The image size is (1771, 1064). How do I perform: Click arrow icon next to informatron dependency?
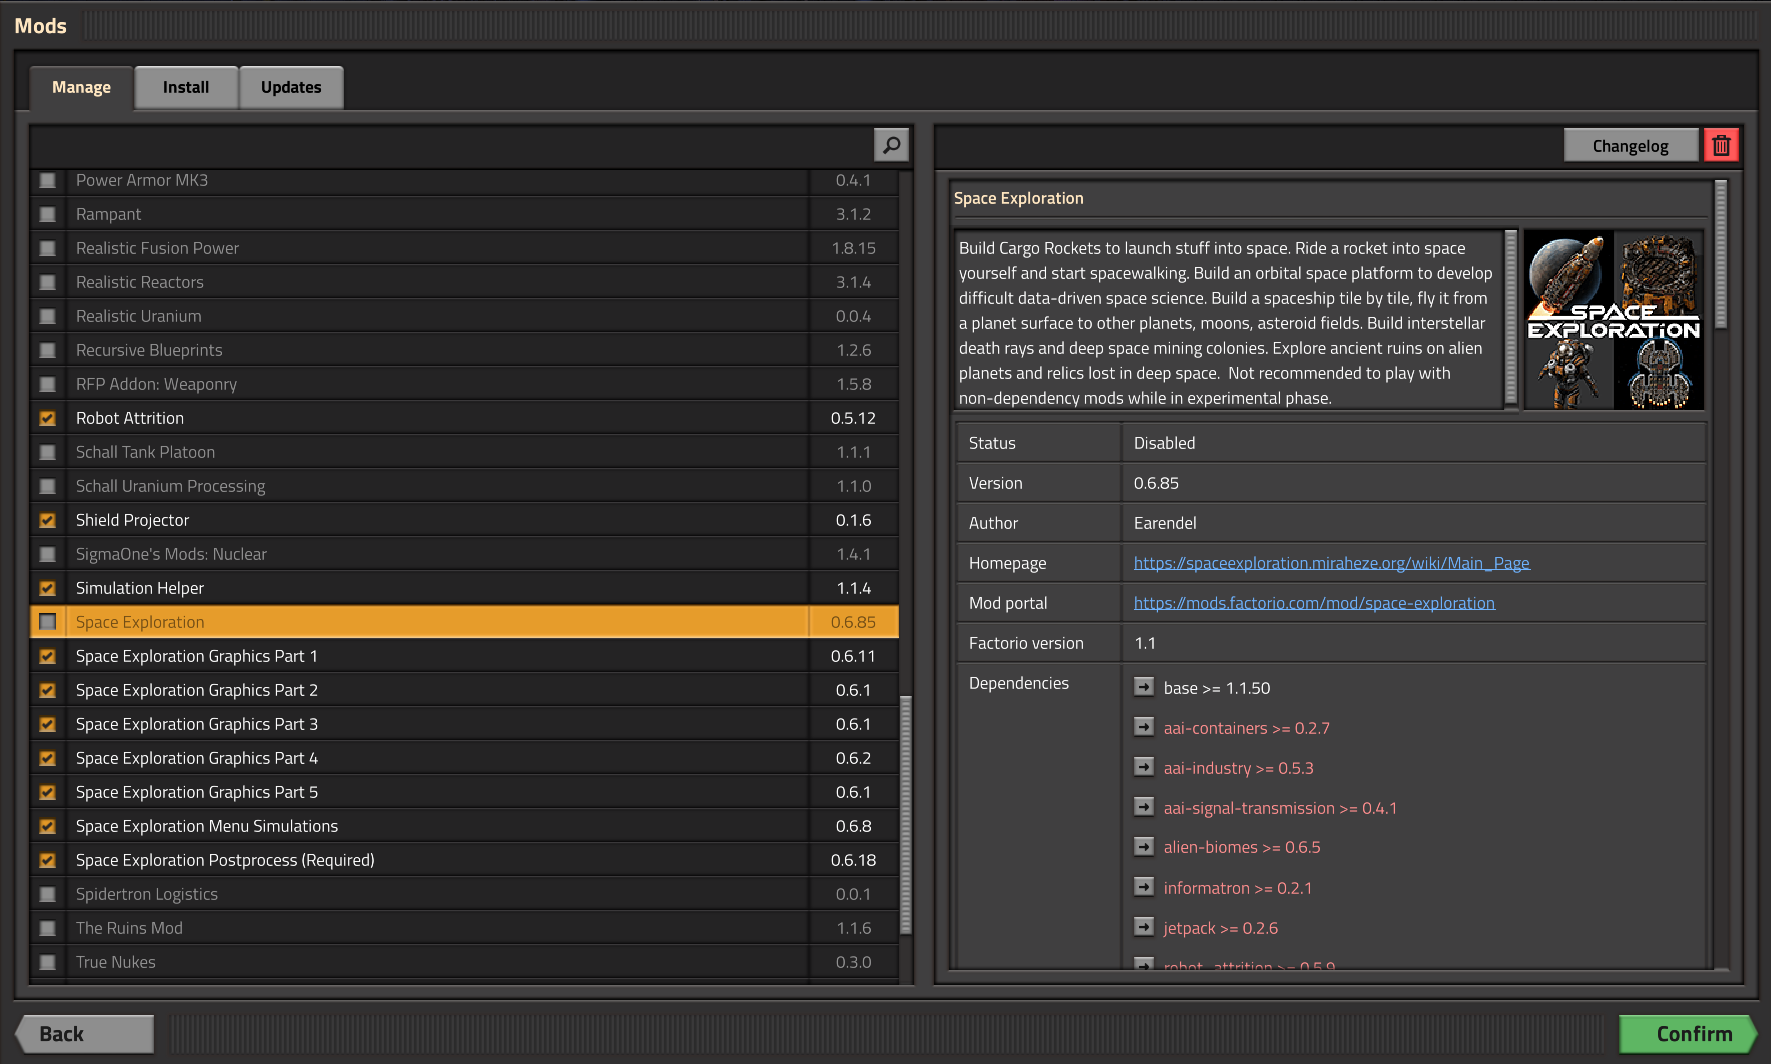1144,887
